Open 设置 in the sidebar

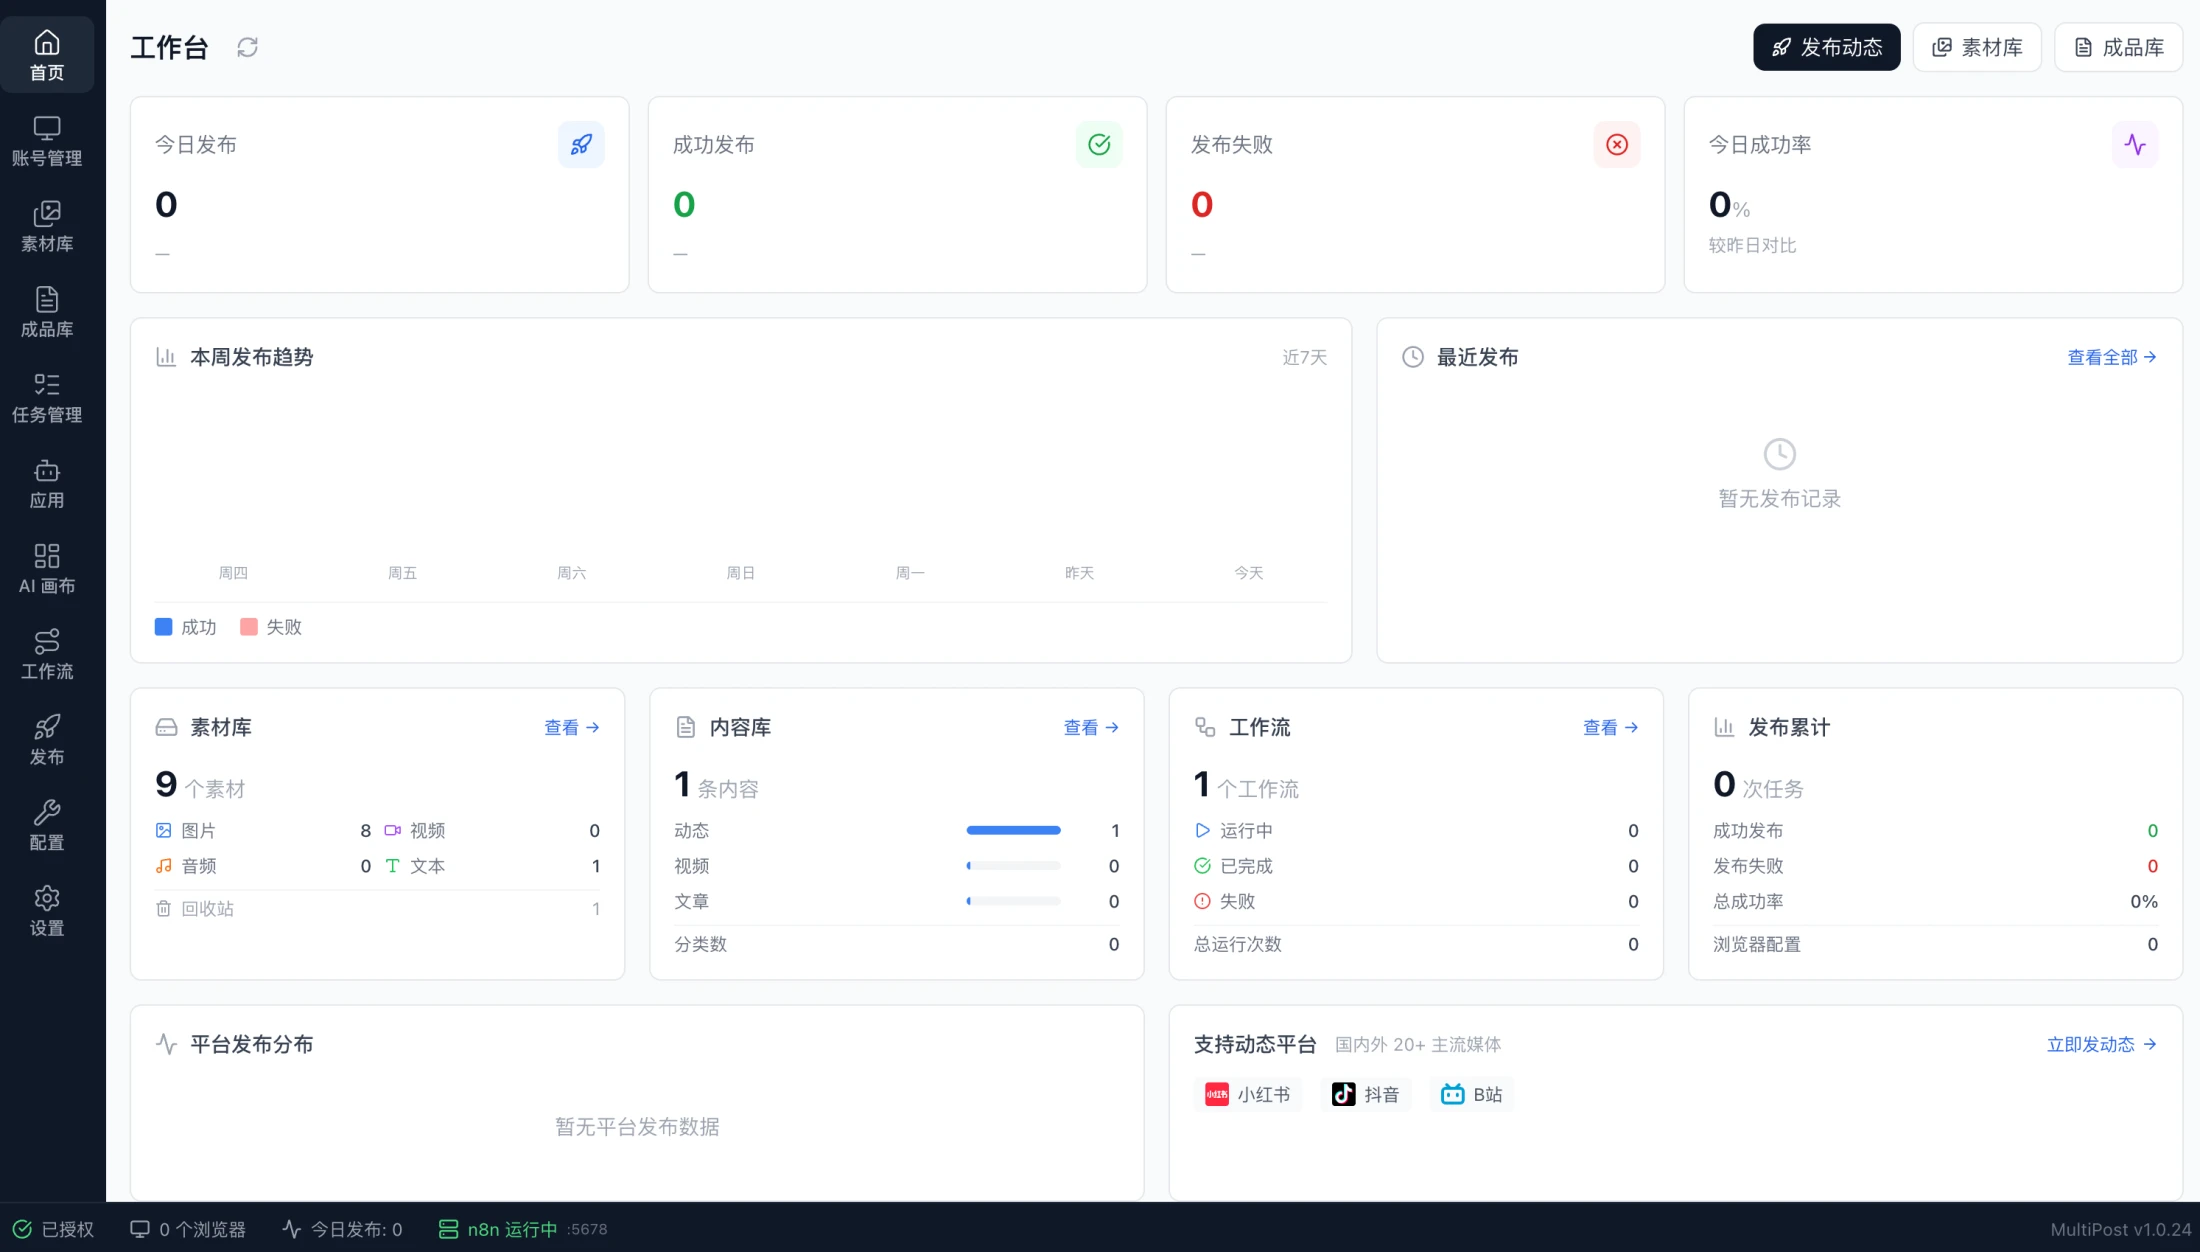tap(47, 911)
